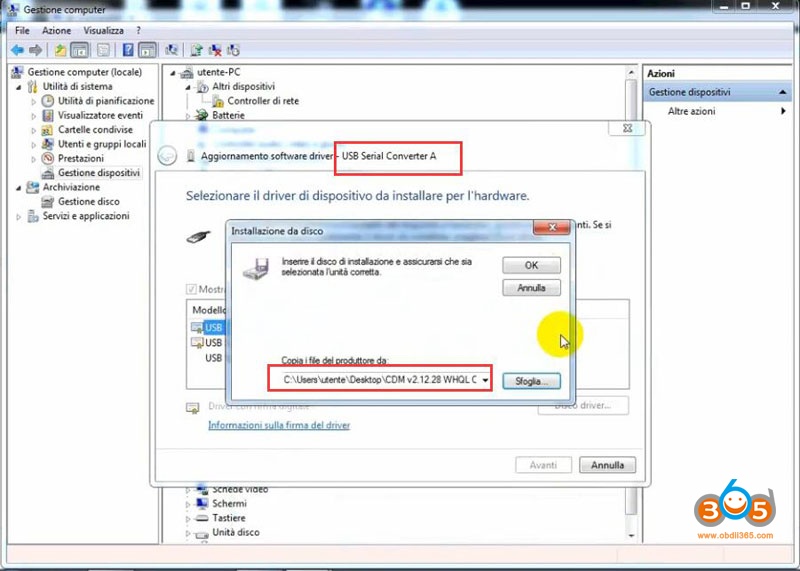Click the Forward arrow toolbar icon
The height and width of the screenshot is (571, 800).
pyautogui.click(x=35, y=50)
